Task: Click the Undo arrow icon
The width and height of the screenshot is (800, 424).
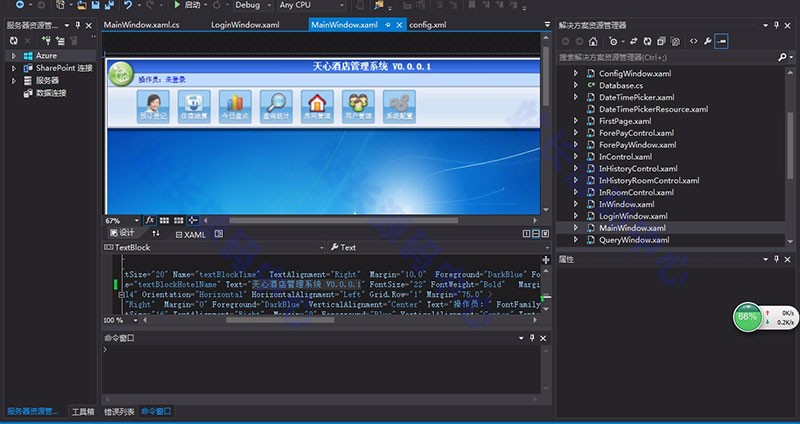Action: click(x=128, y=5)
